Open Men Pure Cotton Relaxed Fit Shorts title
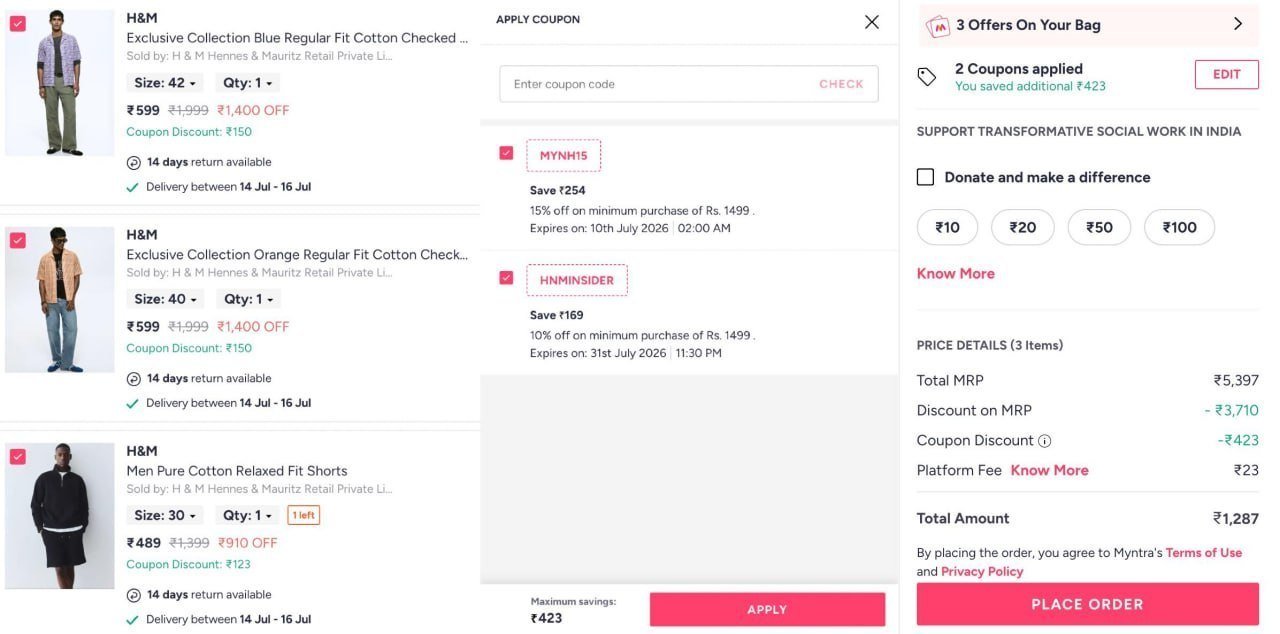The width and height of the screenshot is (1280, 634). 237,471
